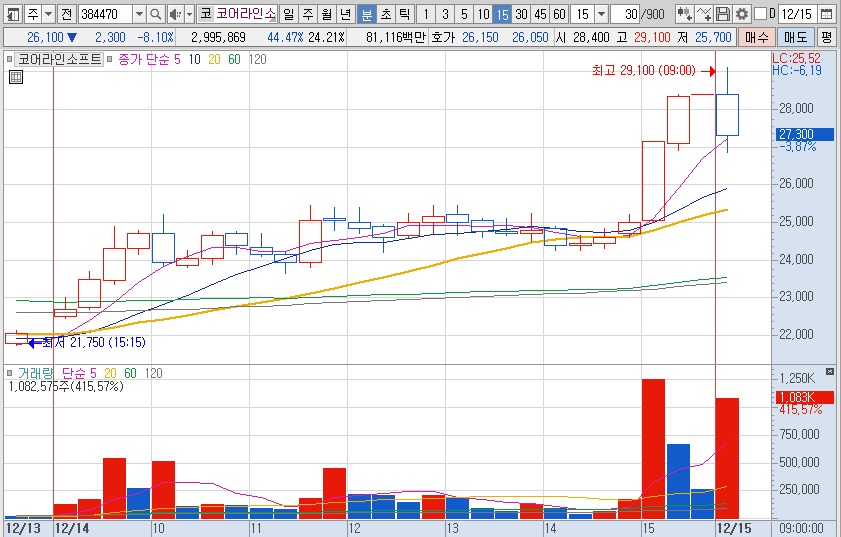The image size is (841, 537).
Task: Open the 주 market type dropdown arrow
Action: 48,14
